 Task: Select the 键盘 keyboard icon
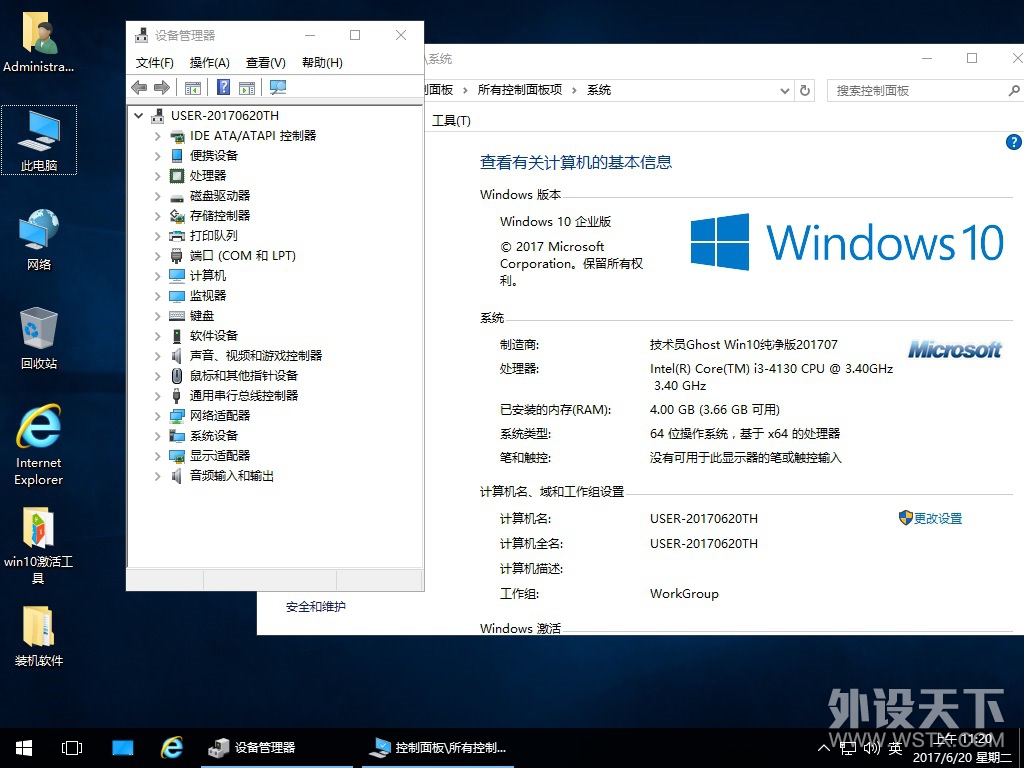(177, 316)
